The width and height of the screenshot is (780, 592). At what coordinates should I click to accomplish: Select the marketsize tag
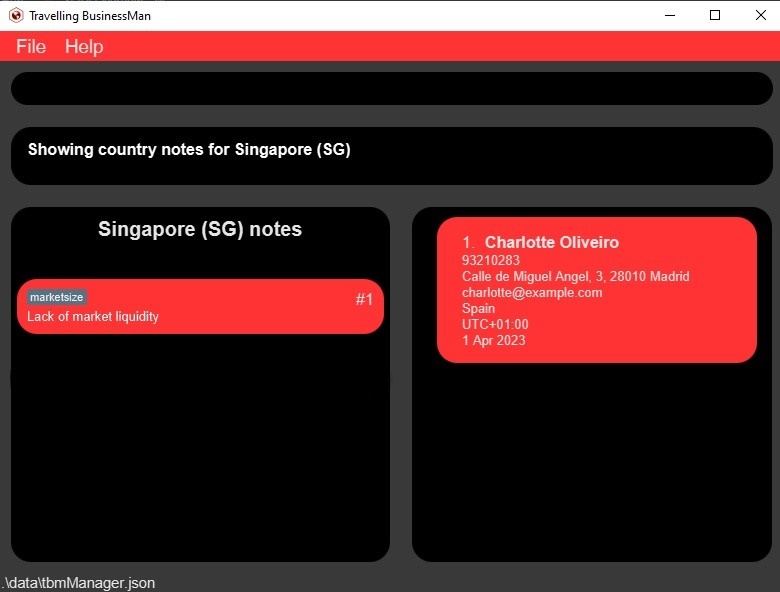pyautogui.click(x=57, y=297)
